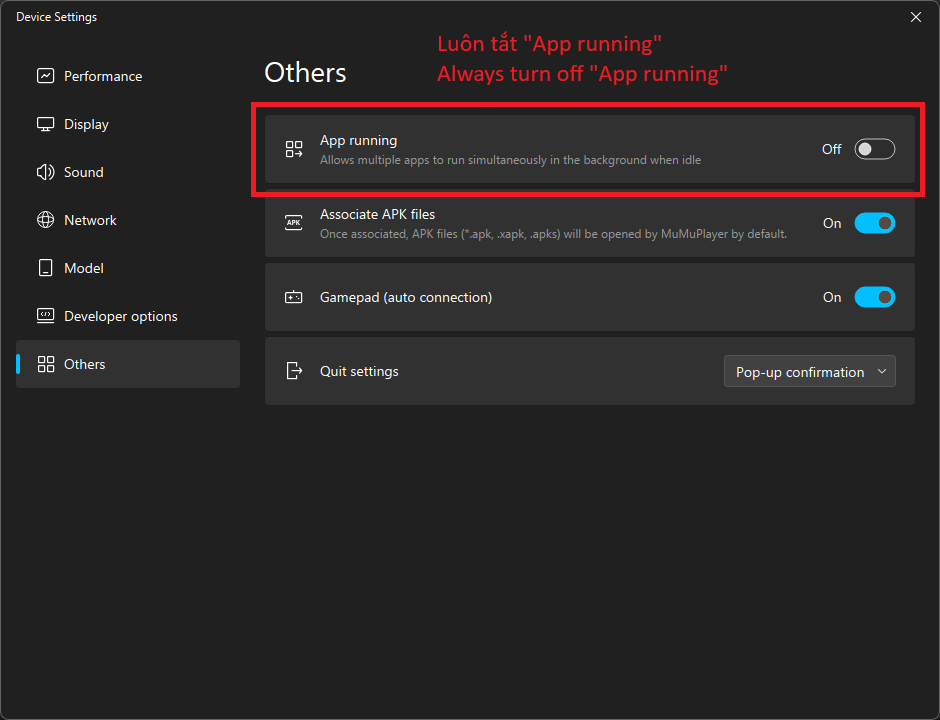Click the Performance chart icon in sidebar
This screenshot has width=940, height=720.
point(46,76)
